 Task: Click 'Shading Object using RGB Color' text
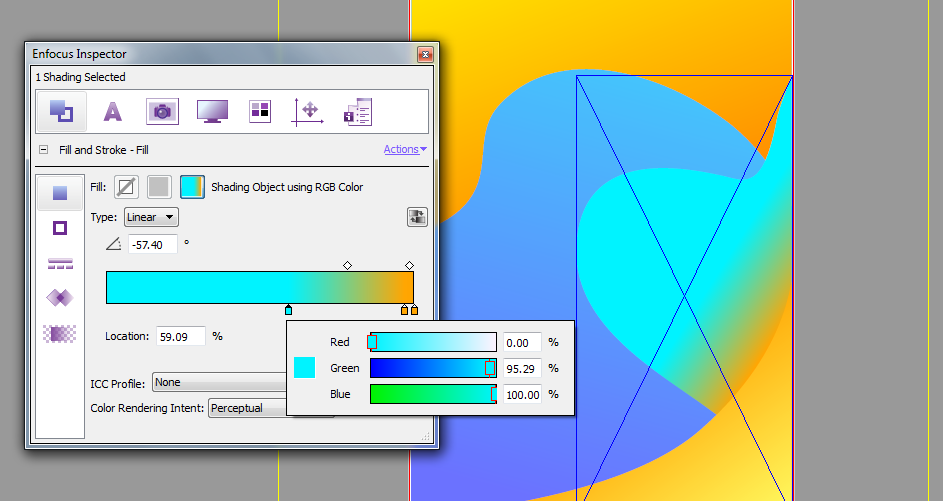(287, 187)
